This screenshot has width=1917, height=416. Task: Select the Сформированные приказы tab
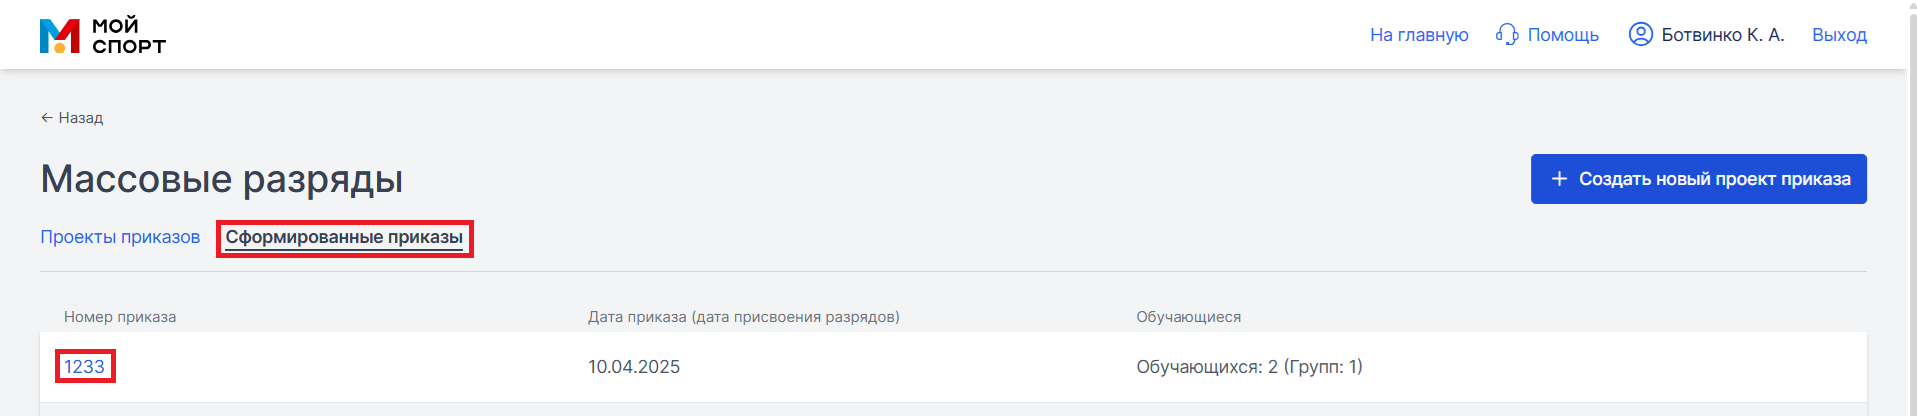[344, 238]
